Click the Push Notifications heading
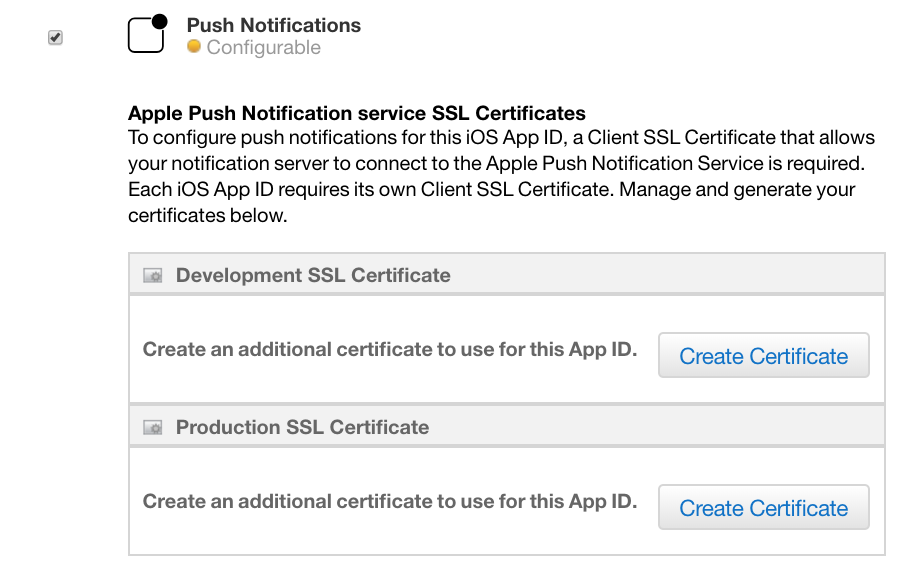 coord(273,25)
